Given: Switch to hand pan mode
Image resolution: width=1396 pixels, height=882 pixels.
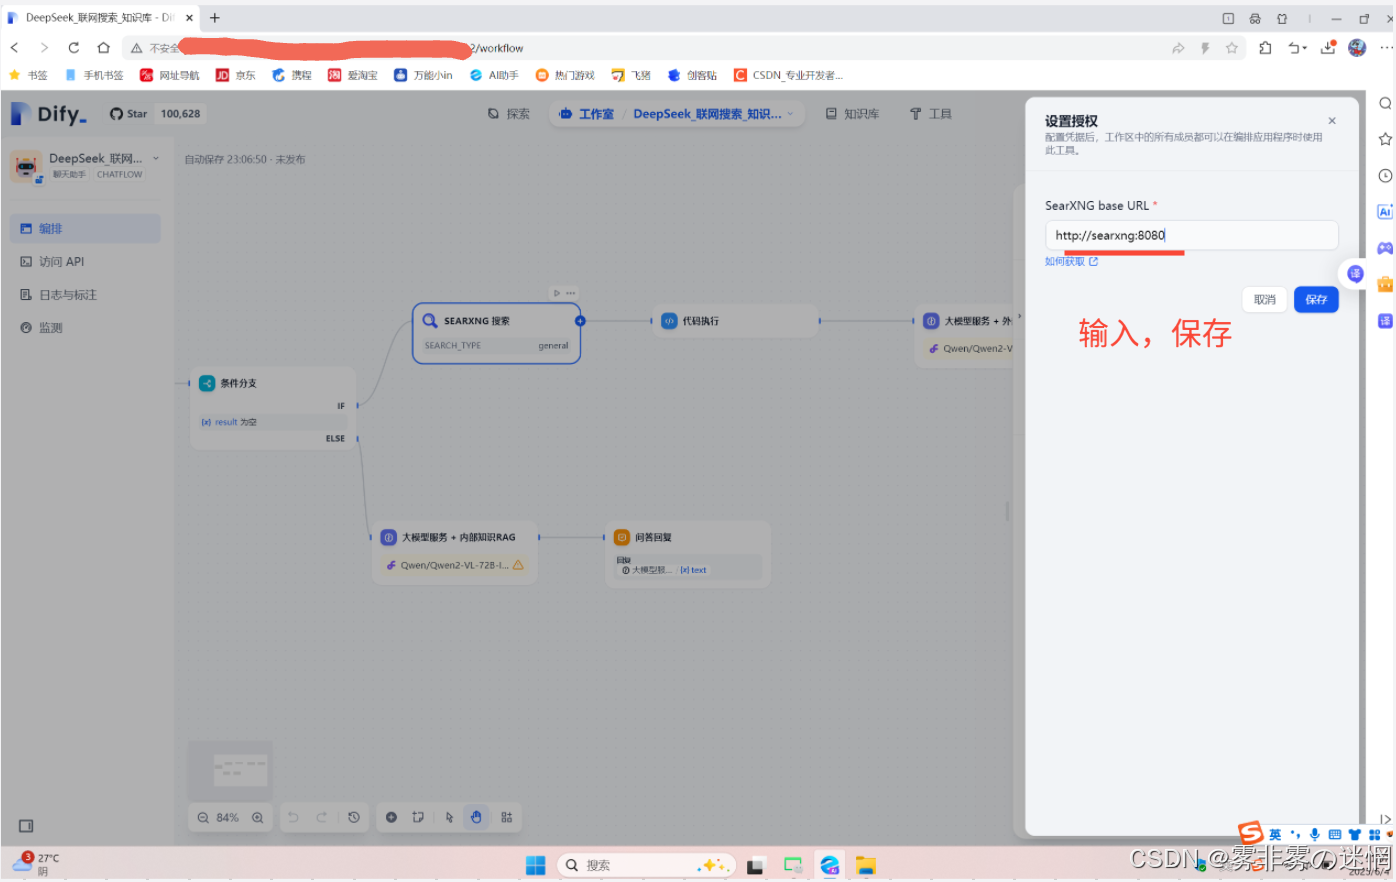Looking at the screenshot, I should (476, 817).
